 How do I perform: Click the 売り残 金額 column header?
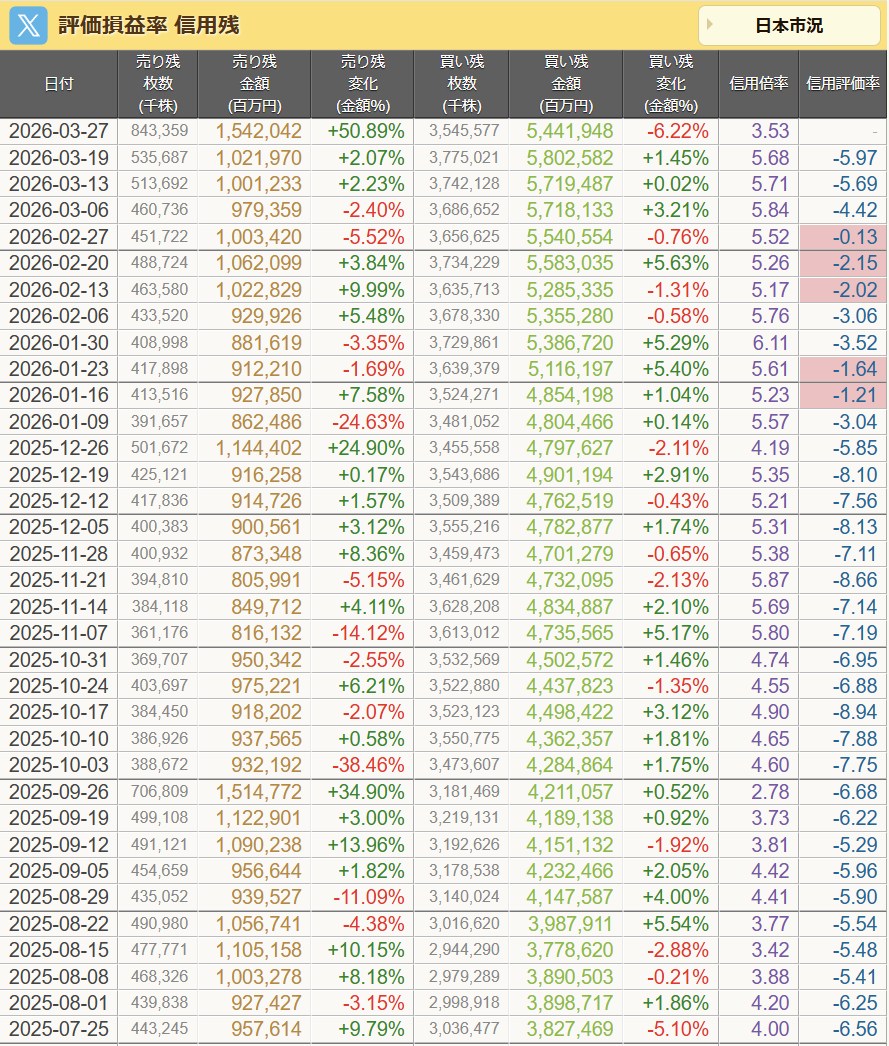click(255, 84)
